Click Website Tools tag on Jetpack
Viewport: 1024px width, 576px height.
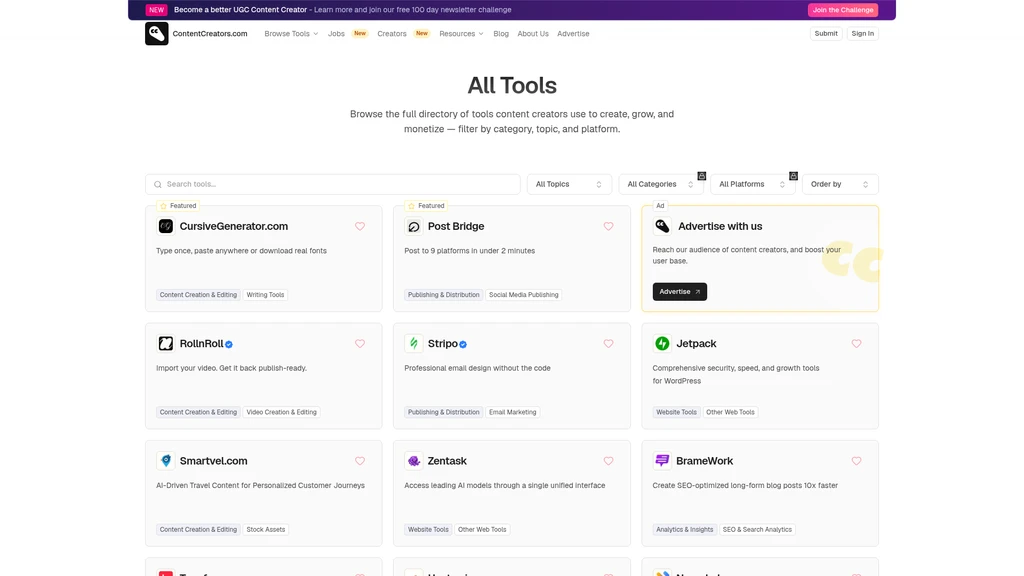[677, 412]
